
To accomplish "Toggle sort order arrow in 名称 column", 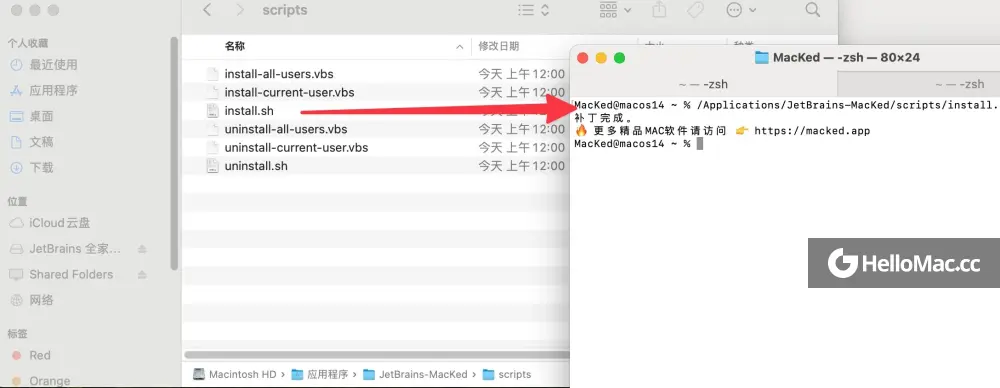I will (x=459, y=47).
